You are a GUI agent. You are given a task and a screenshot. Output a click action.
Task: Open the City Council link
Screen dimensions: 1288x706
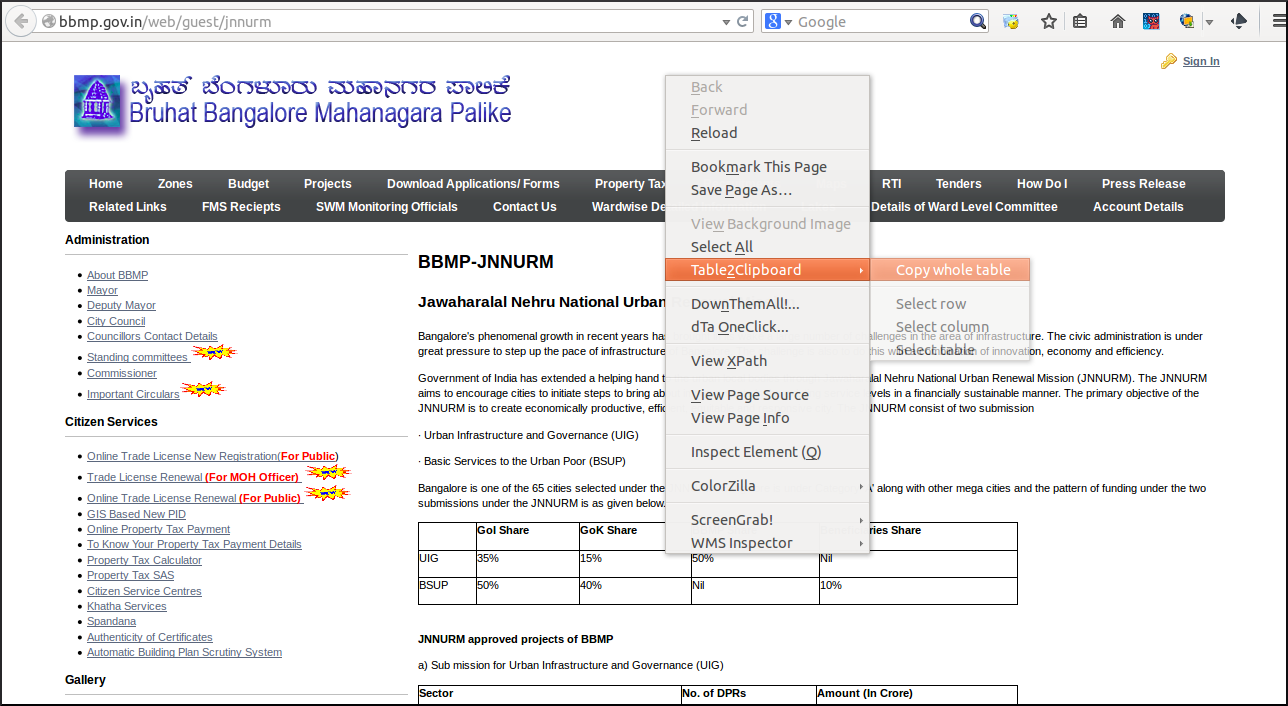coord(116,321)
